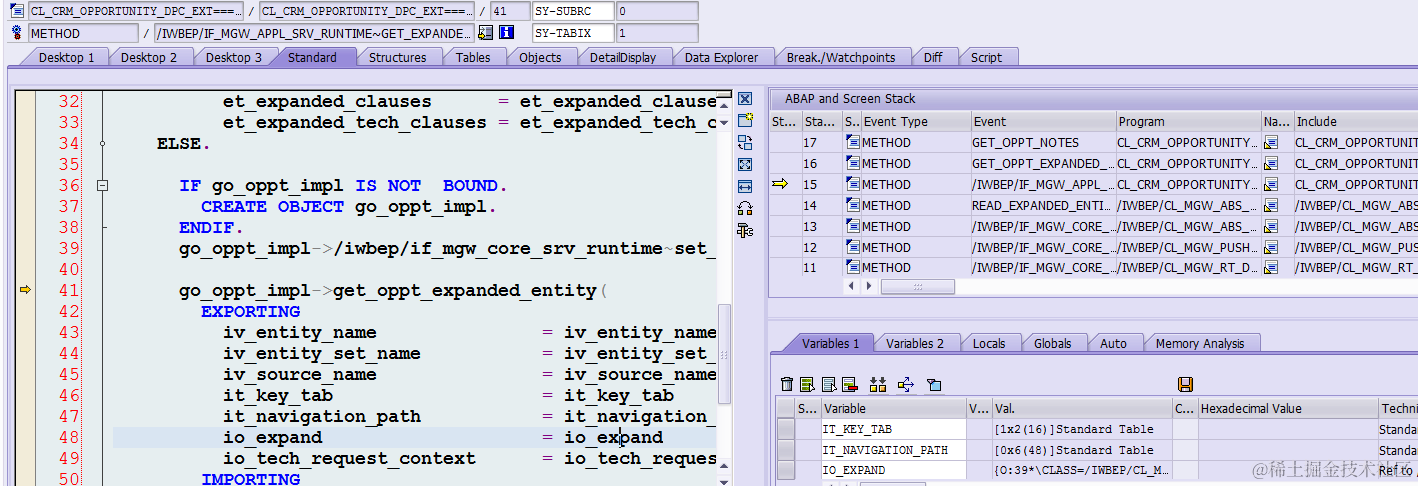Click the SY-TABIX variable name field
This screenshot has height=486, width=1418.
[x=572, y=33]
